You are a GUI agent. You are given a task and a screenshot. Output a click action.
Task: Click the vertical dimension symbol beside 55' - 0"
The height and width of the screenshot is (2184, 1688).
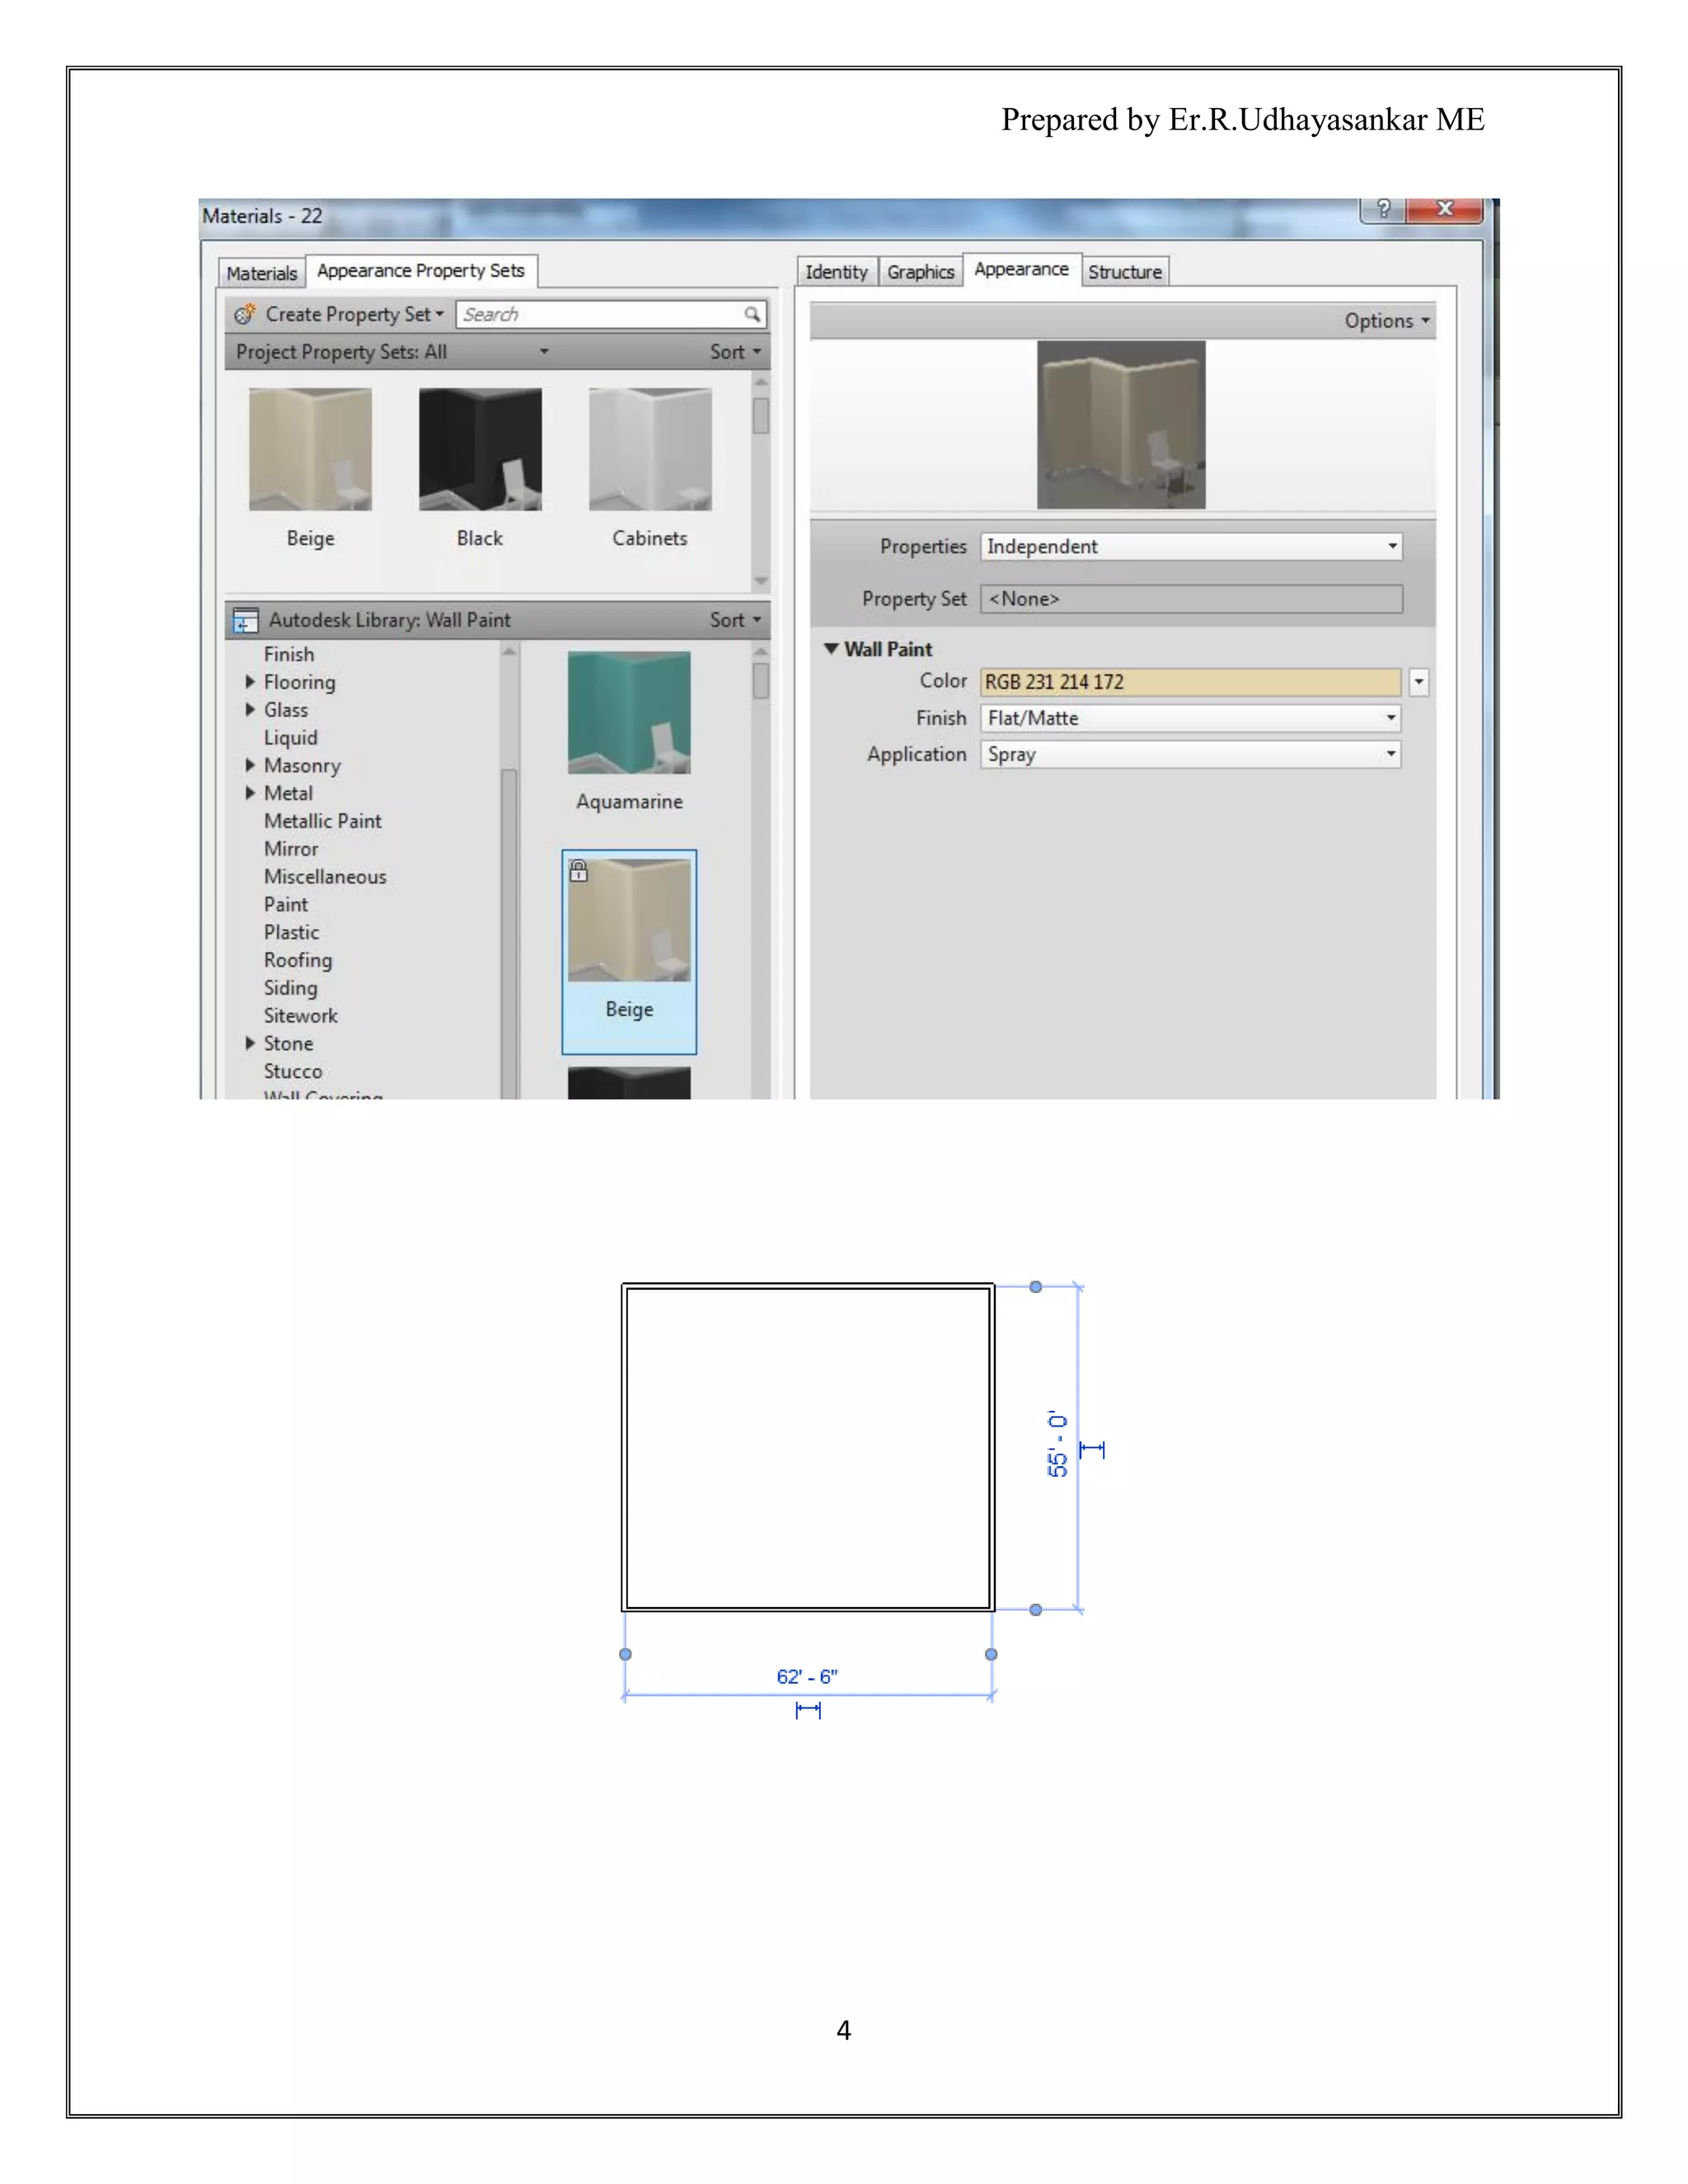point(1092,1450)
